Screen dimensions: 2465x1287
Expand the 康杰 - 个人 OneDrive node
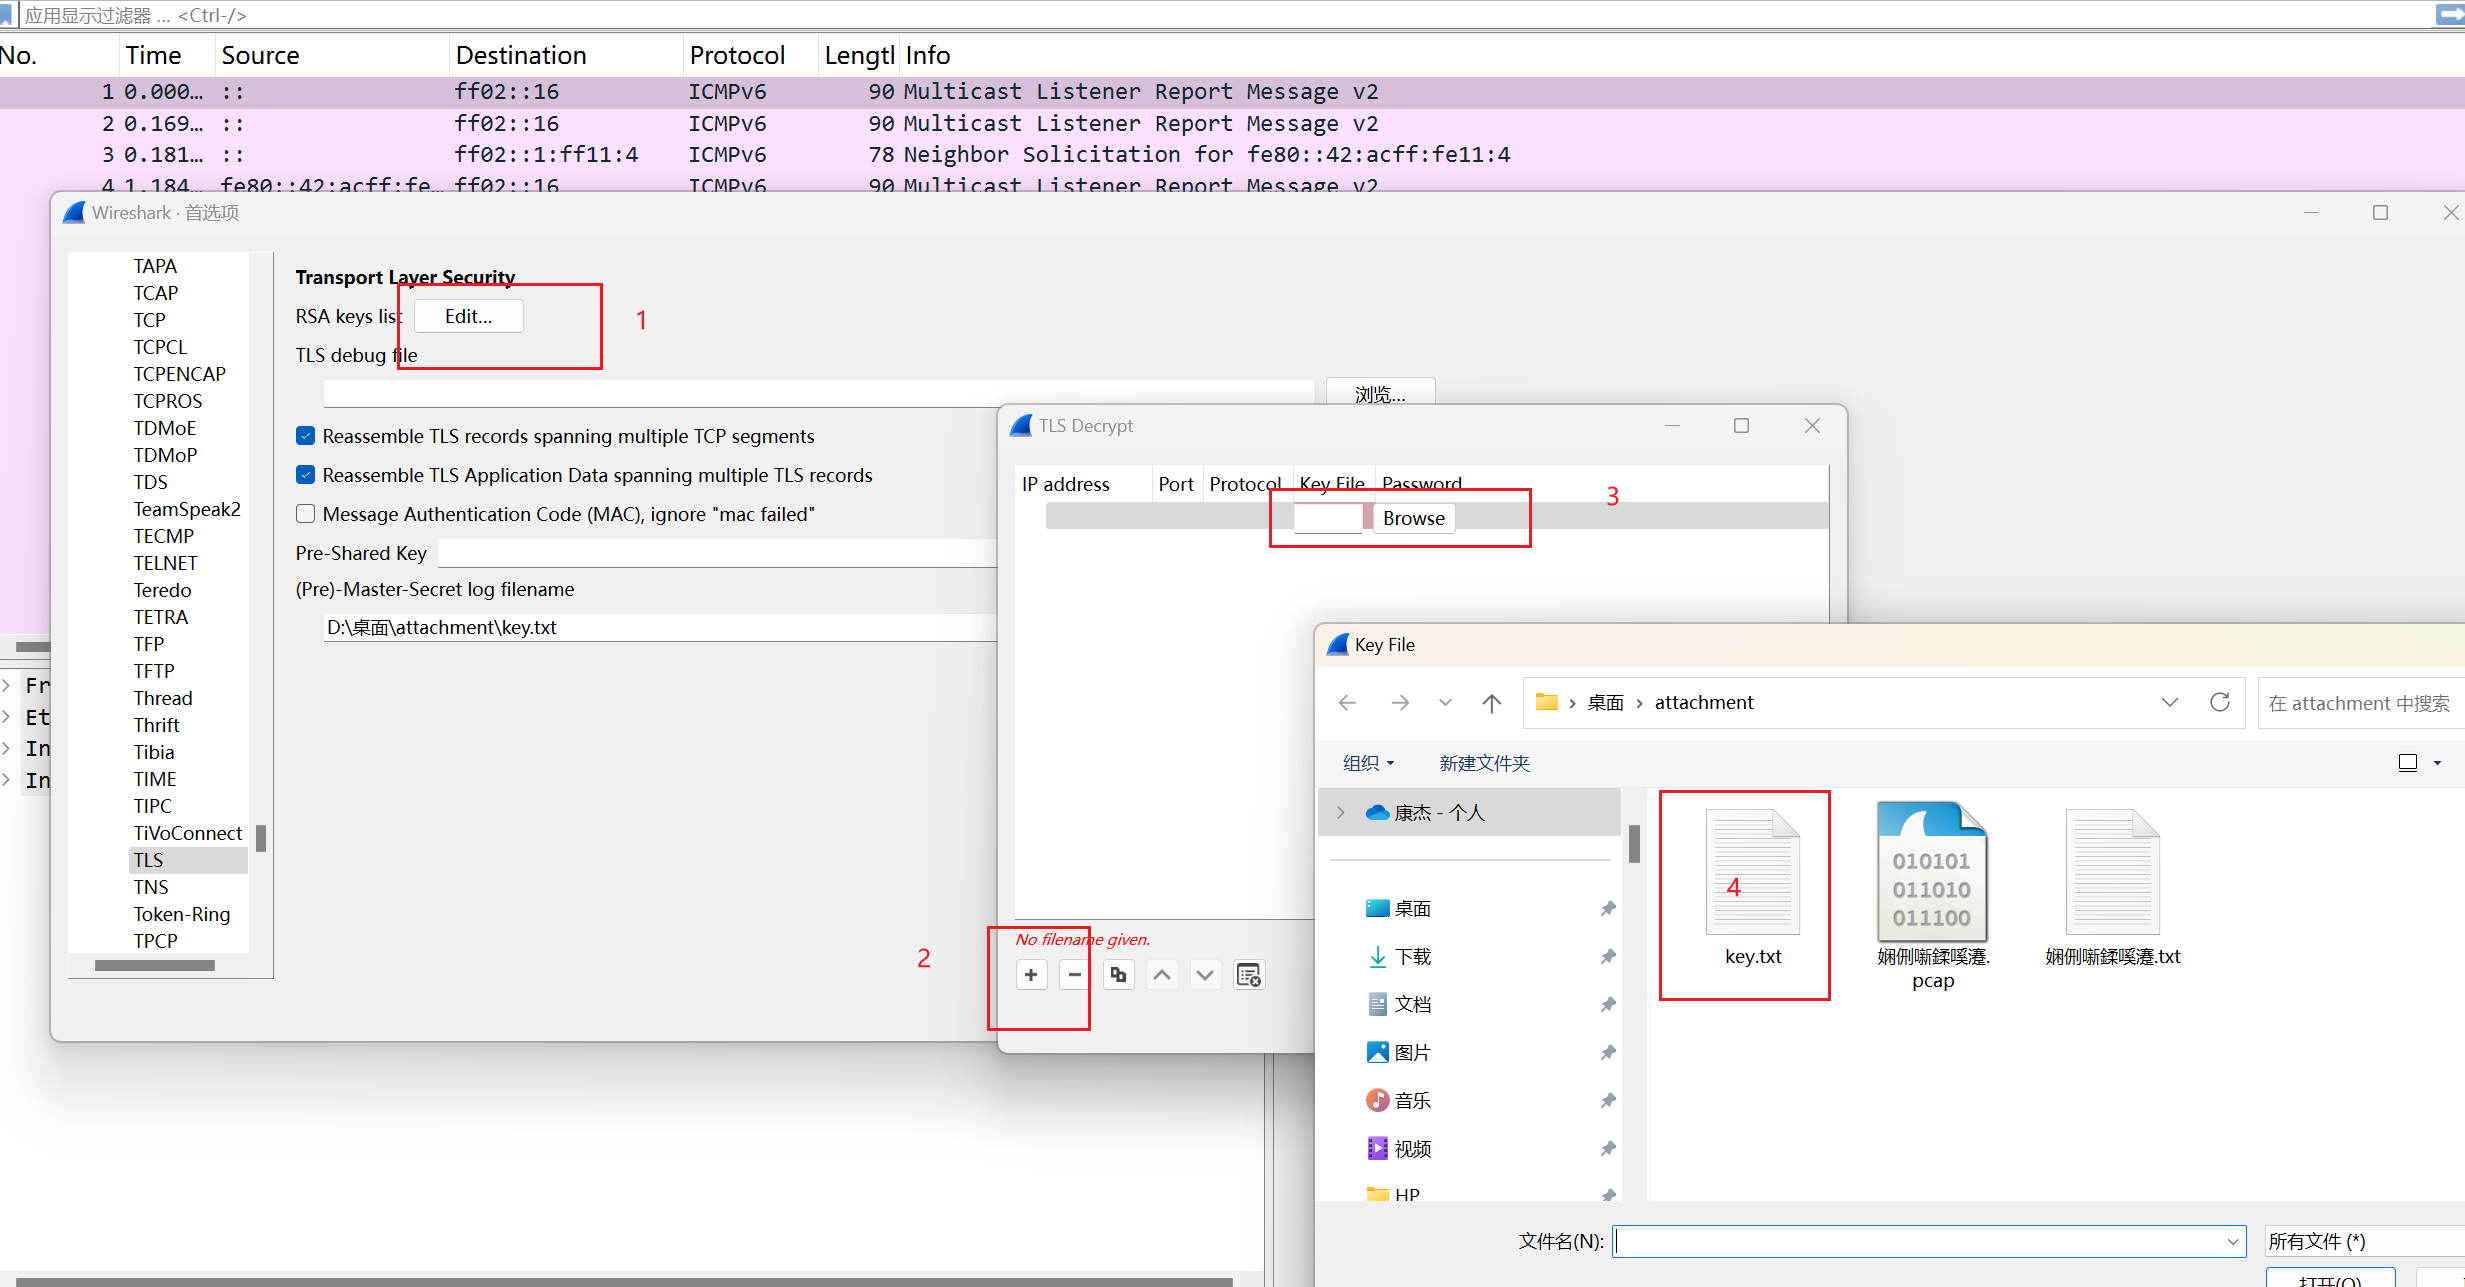pyautogui.click(x=1341, y=813)
